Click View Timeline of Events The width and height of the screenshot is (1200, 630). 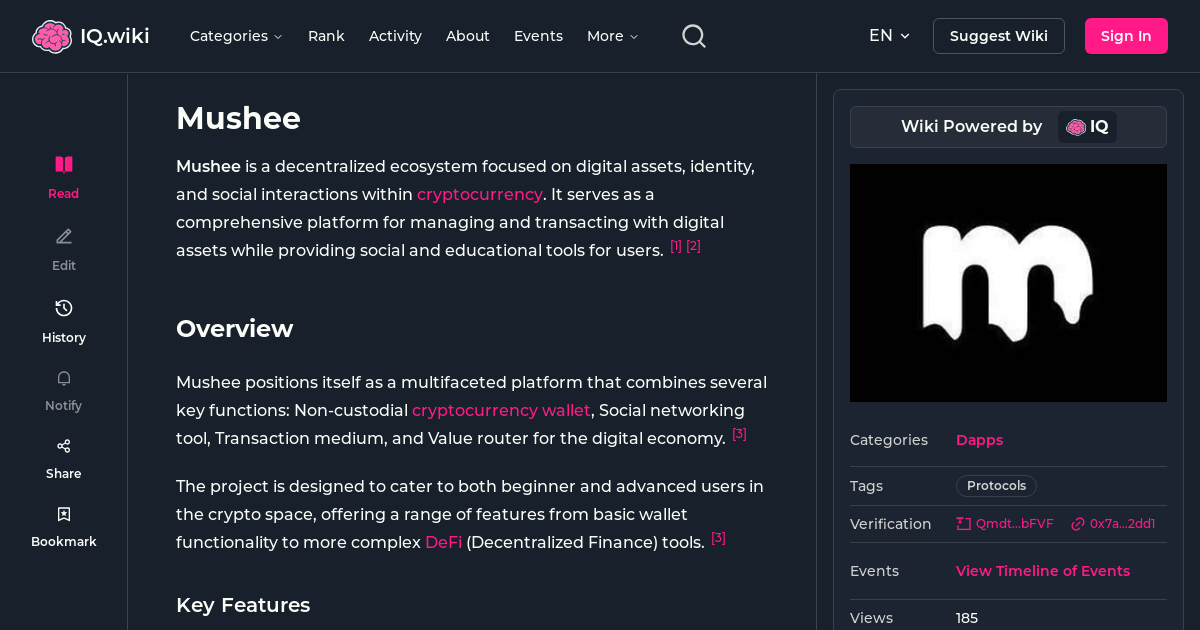click(1042, 570)
